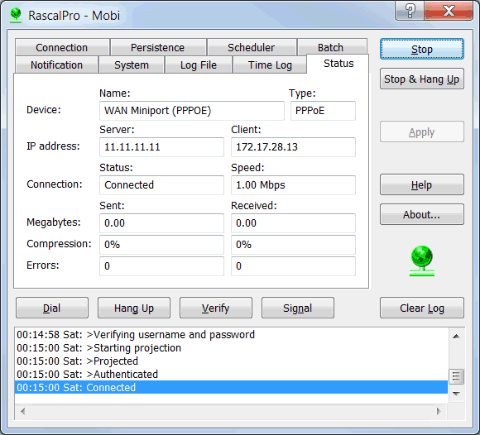Click the device Name field WAN Miniport (PPPOE)
The image size is (480, 435).
[x=192, y=111]
